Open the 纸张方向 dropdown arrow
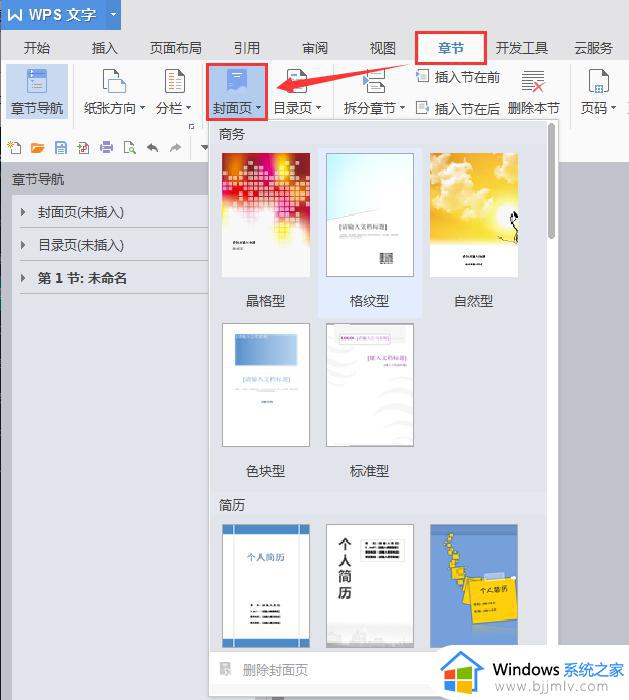This screenshot has height=700, width=629. [143, 108]
